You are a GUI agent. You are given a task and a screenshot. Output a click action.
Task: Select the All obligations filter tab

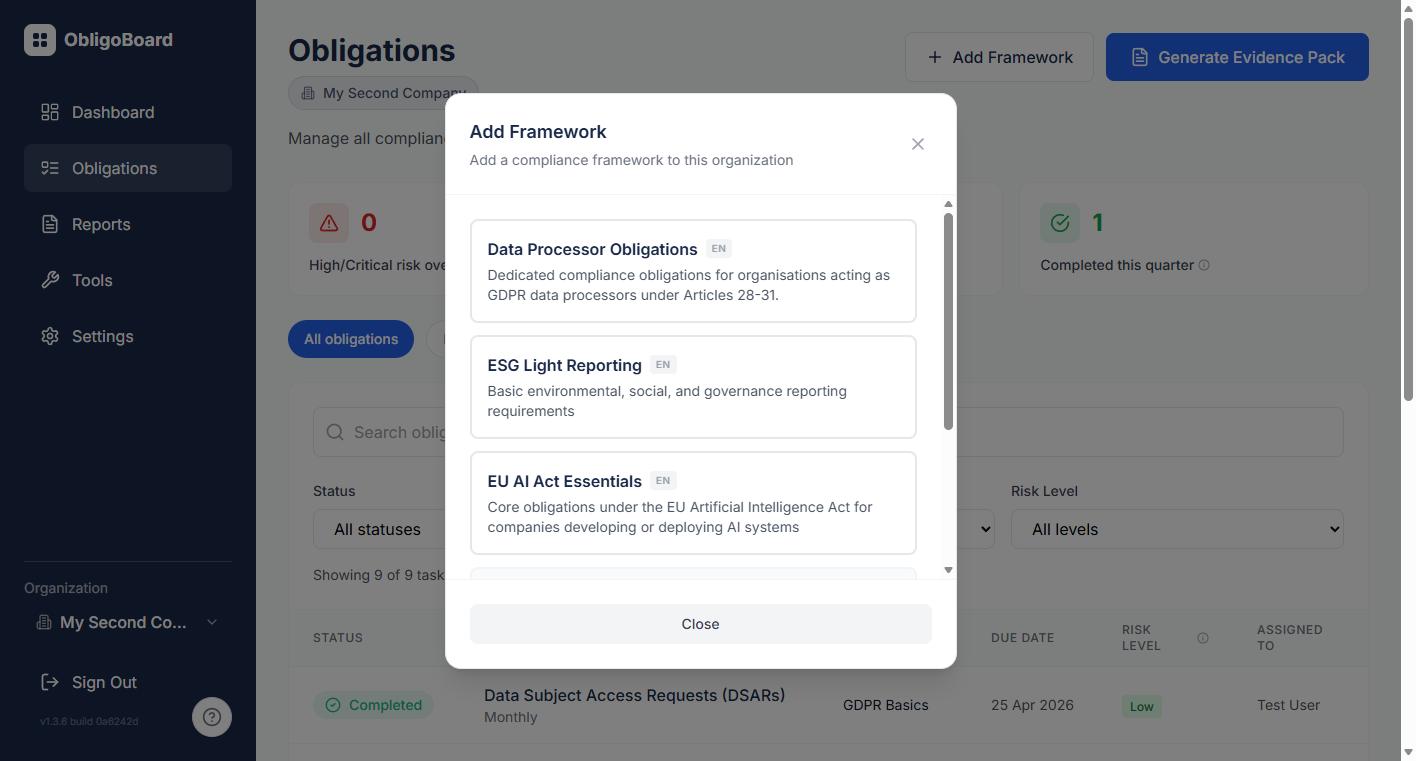(x=351, y=339)
